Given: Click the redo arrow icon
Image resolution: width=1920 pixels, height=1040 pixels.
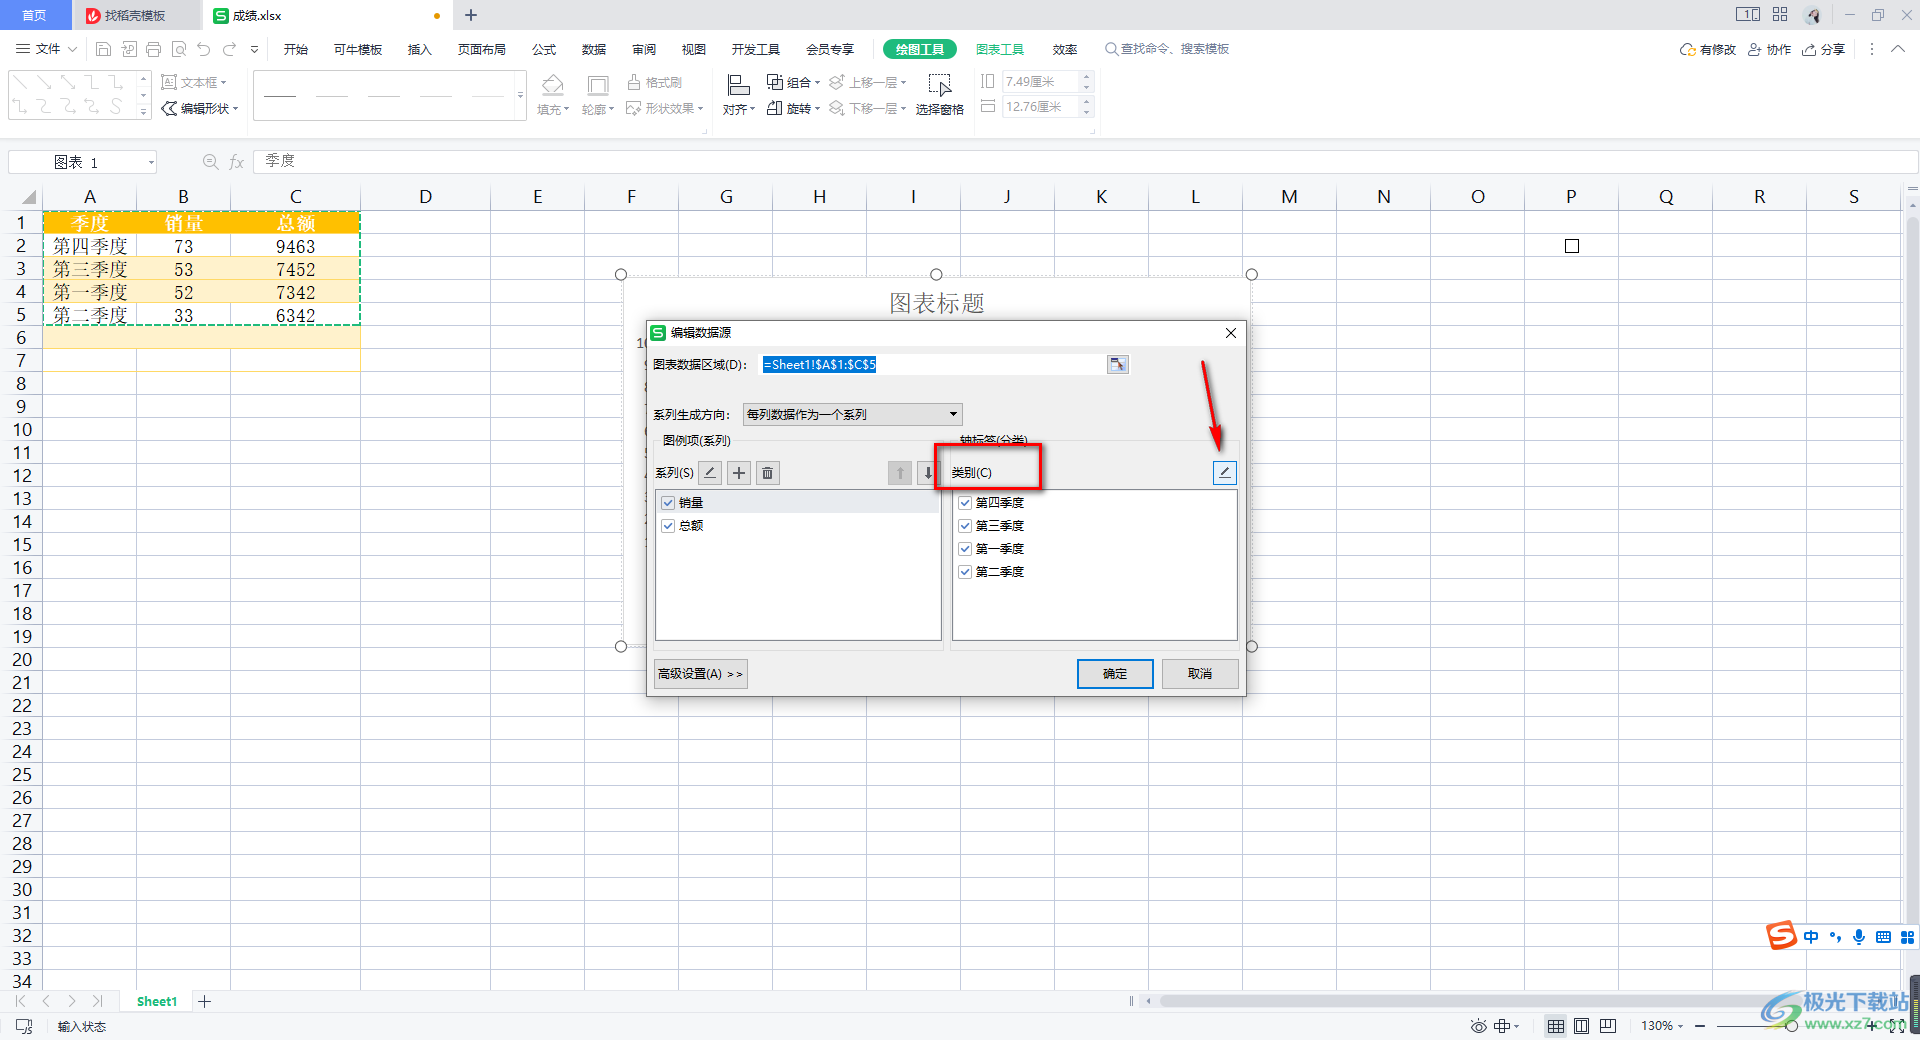Looking at the screenshot, I should (x=230, y=49).
